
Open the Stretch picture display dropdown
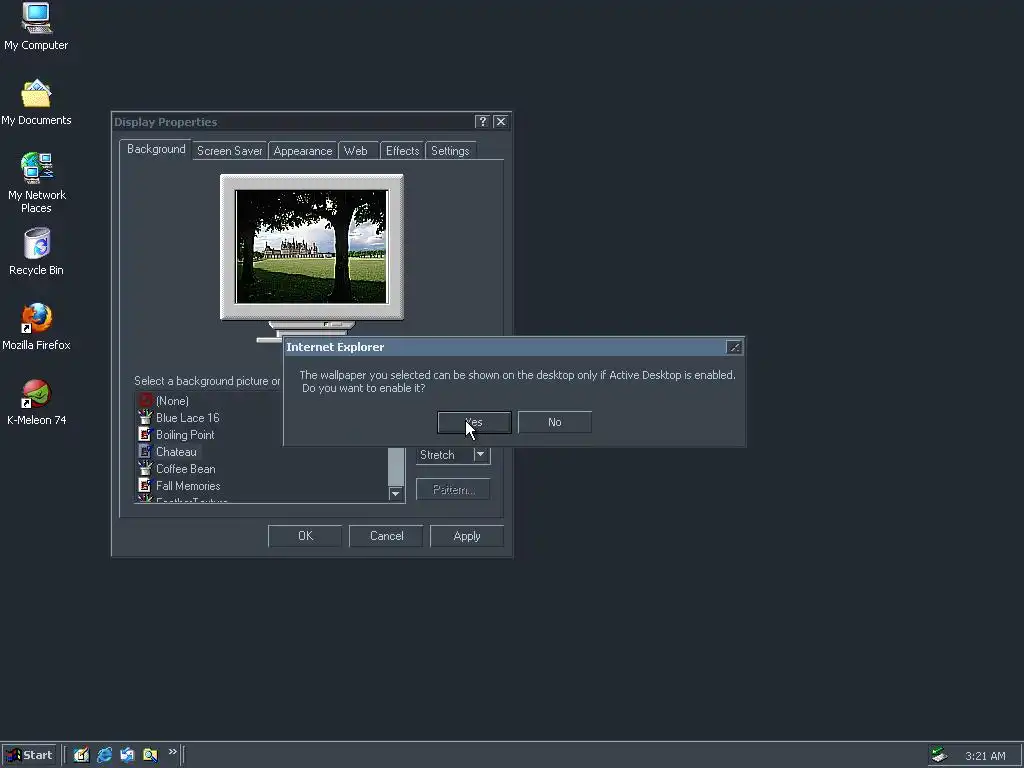(481, 455)
